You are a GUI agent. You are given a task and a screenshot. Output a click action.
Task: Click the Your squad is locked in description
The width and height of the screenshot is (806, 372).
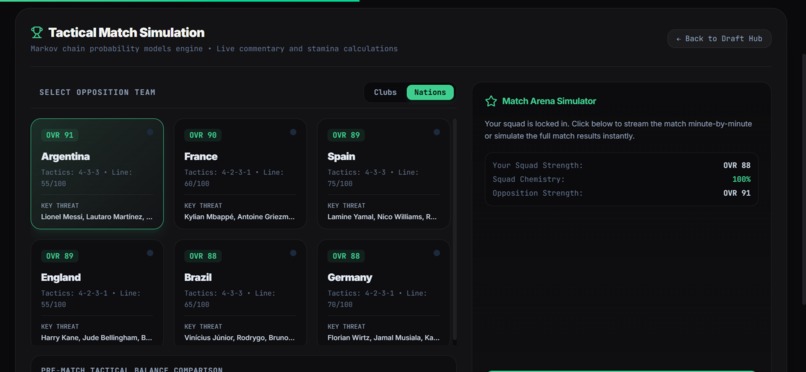pyautogui.click(x=618, y=130)
